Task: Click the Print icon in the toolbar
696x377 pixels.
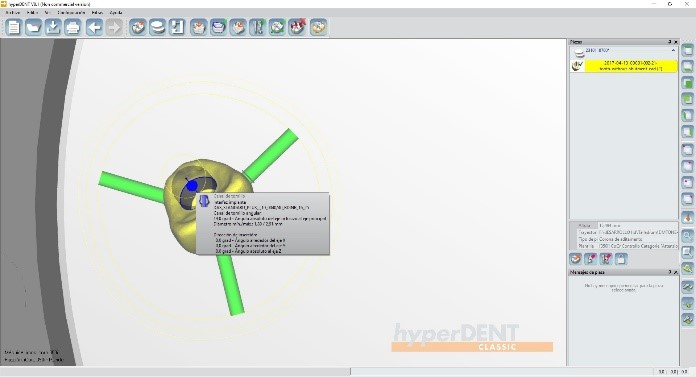Action: click(x=72, y=28)
